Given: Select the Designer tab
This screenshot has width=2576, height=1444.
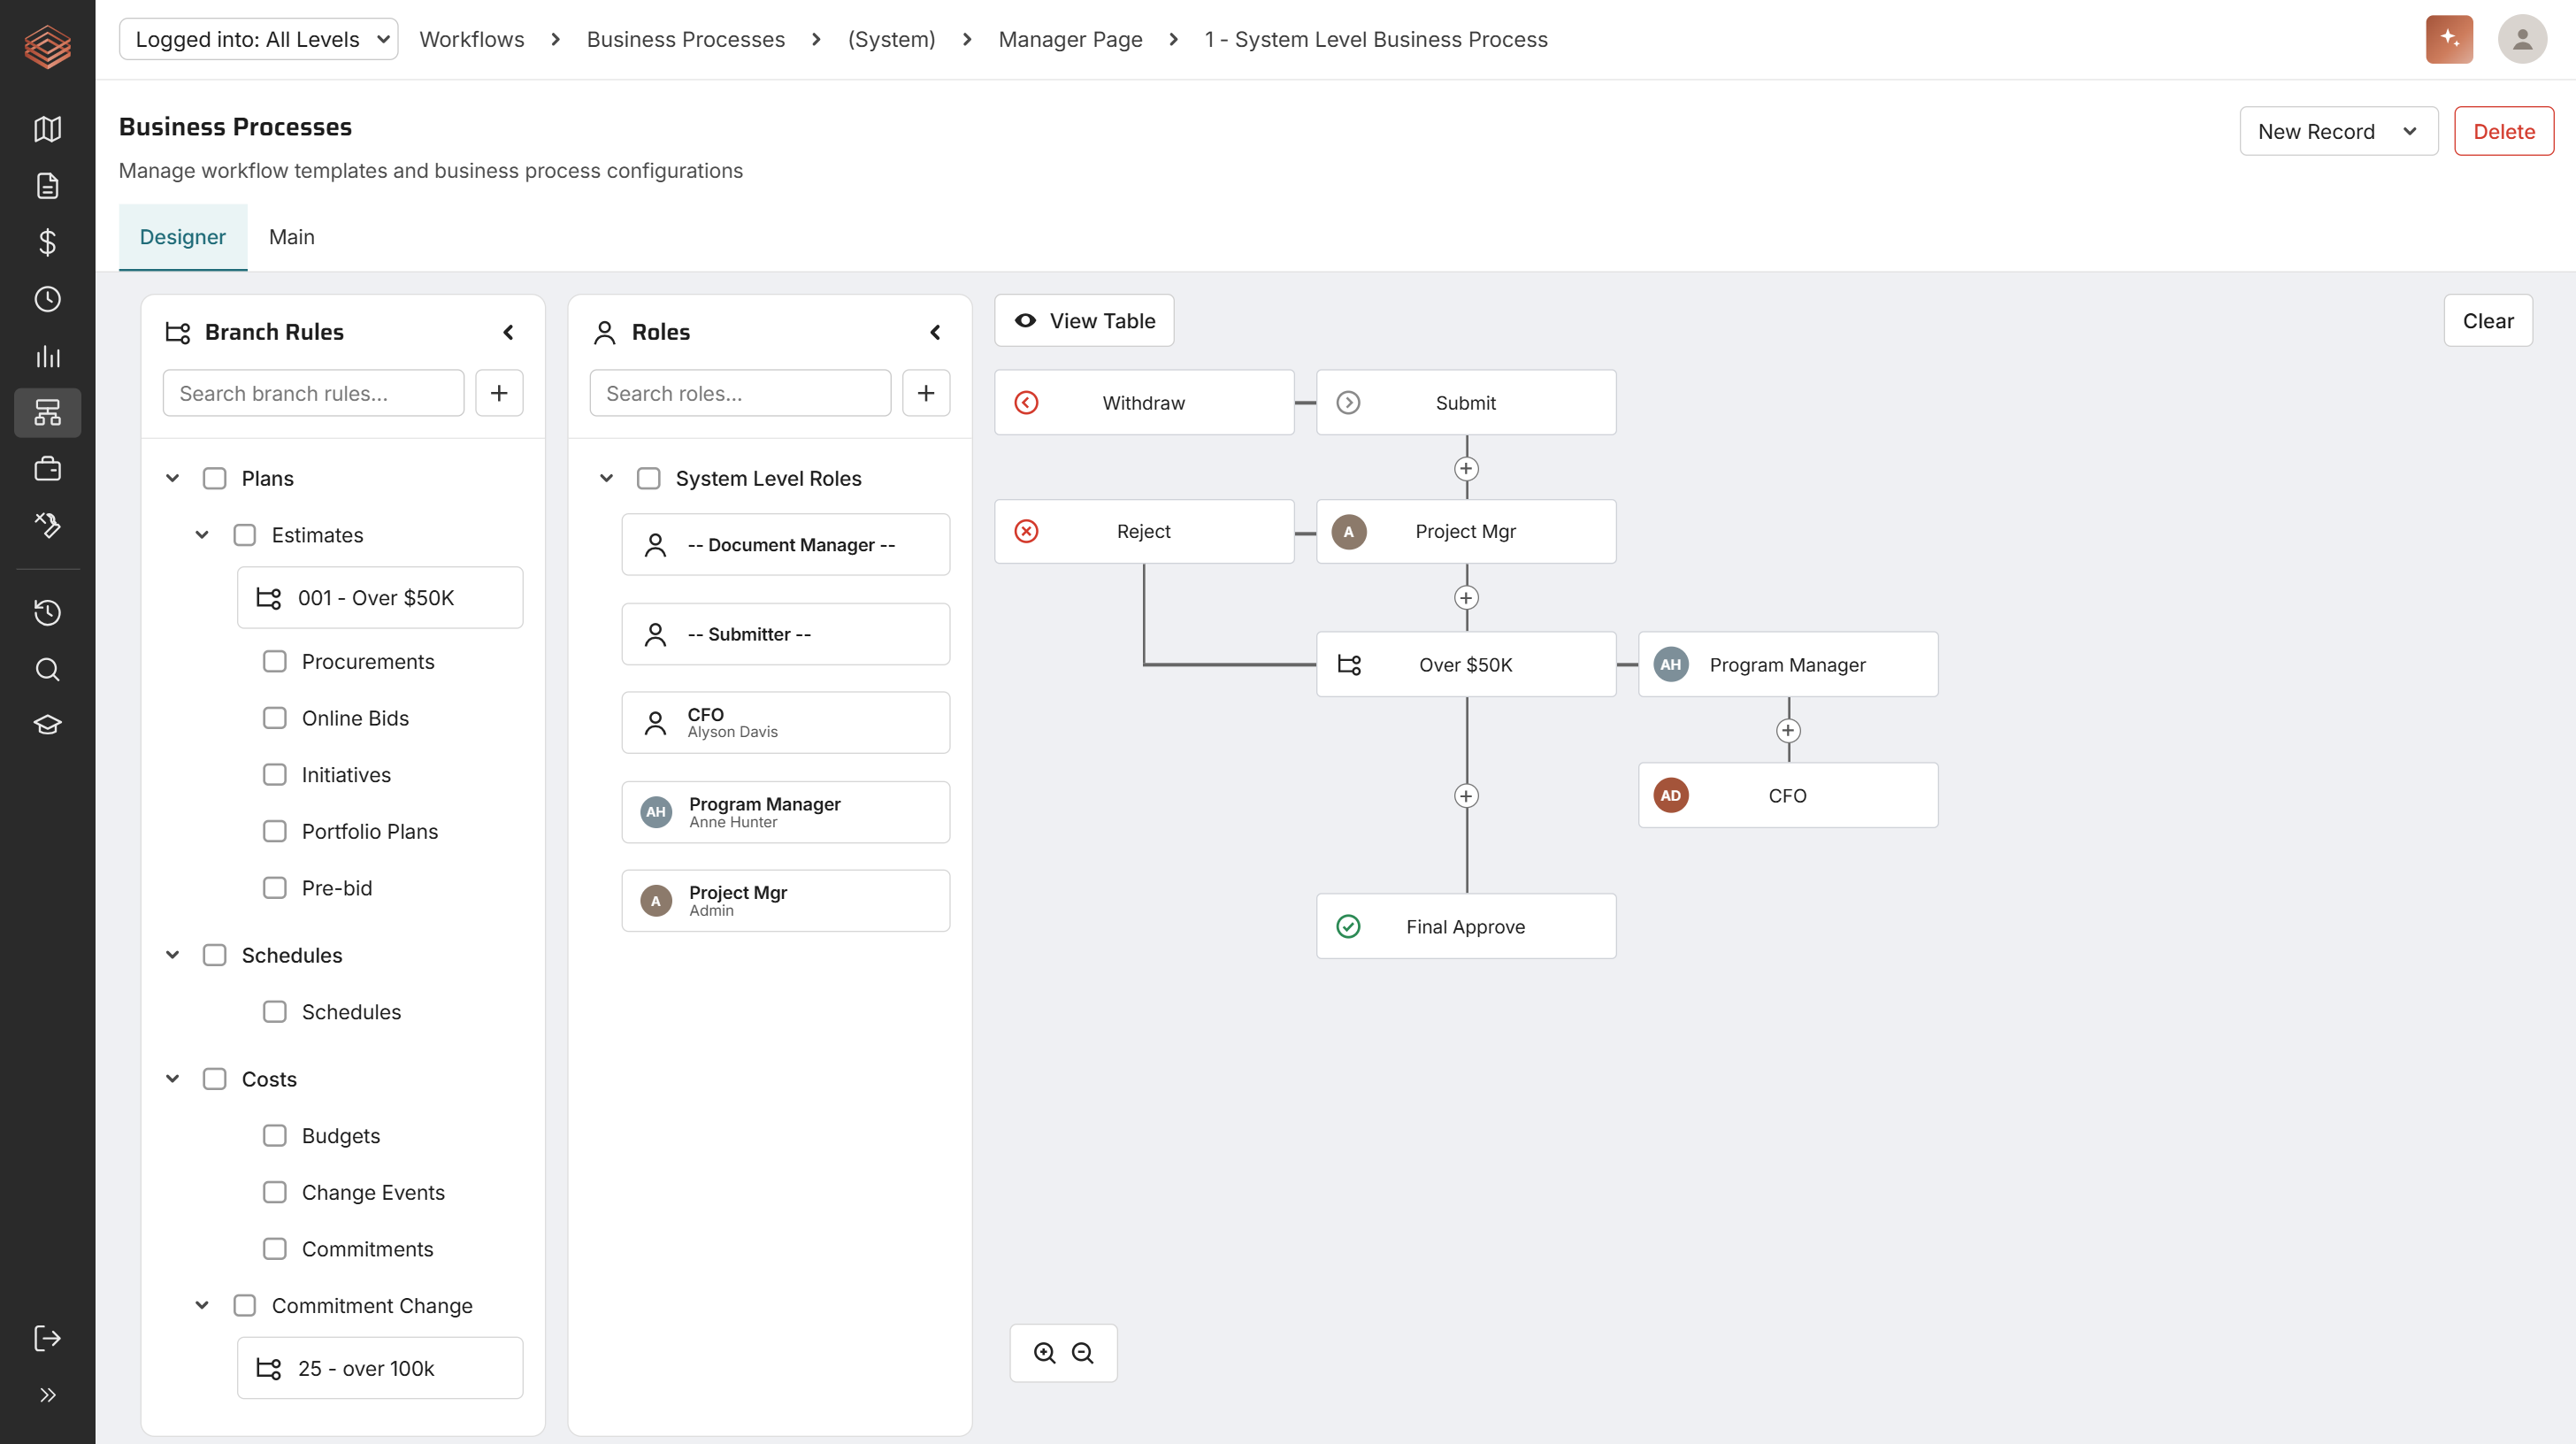Looking at the screenshot, I should [x=182, y=237].
